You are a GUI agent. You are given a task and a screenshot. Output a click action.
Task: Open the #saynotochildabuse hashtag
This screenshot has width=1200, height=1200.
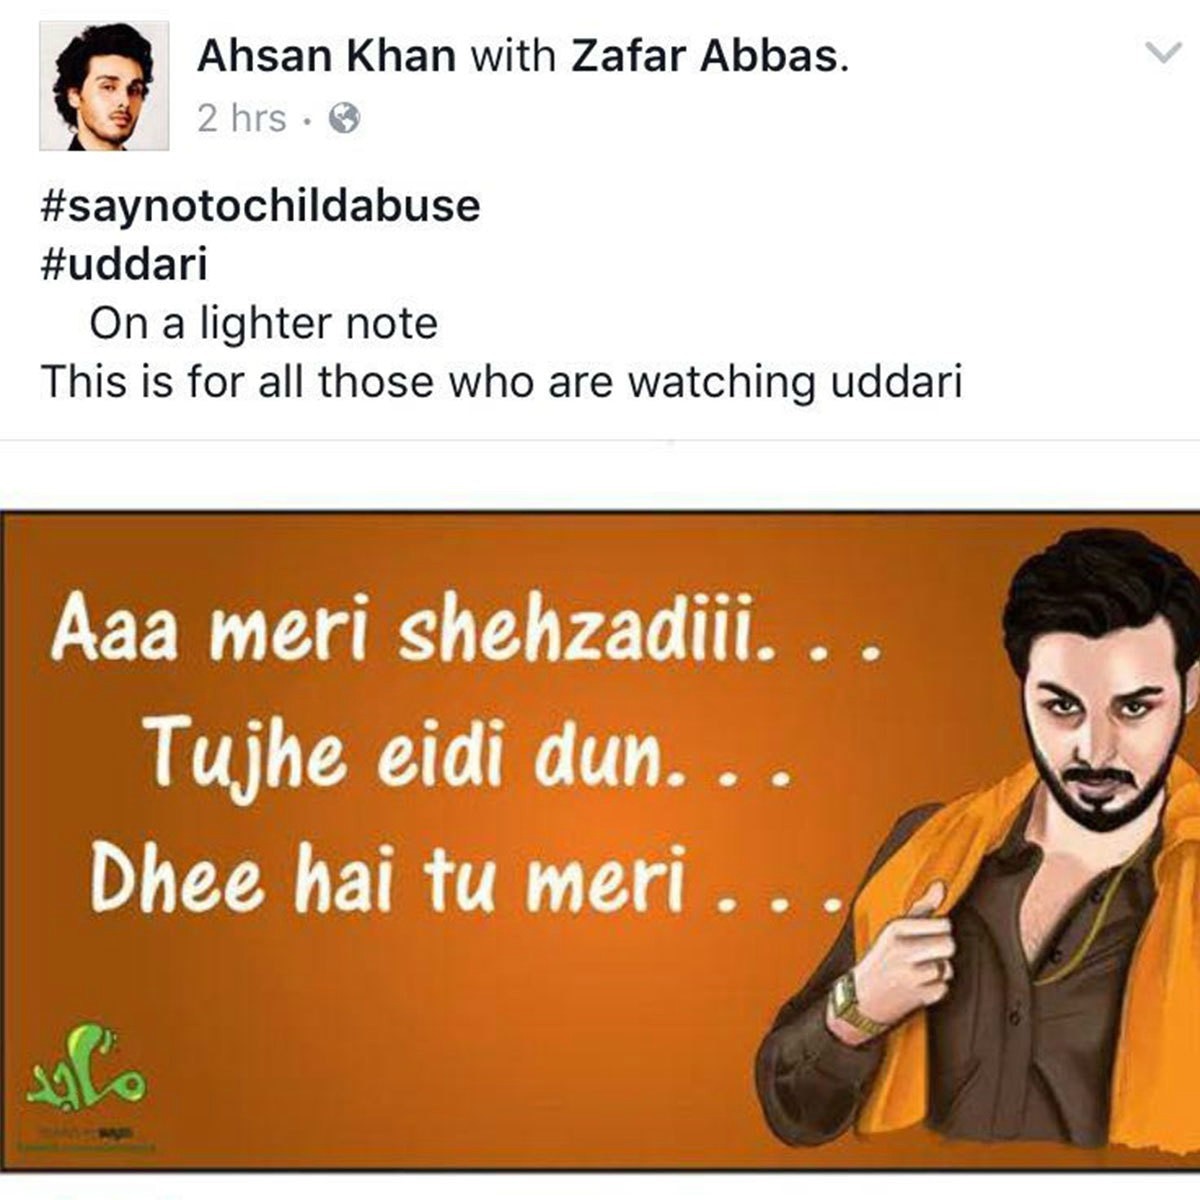260,206
